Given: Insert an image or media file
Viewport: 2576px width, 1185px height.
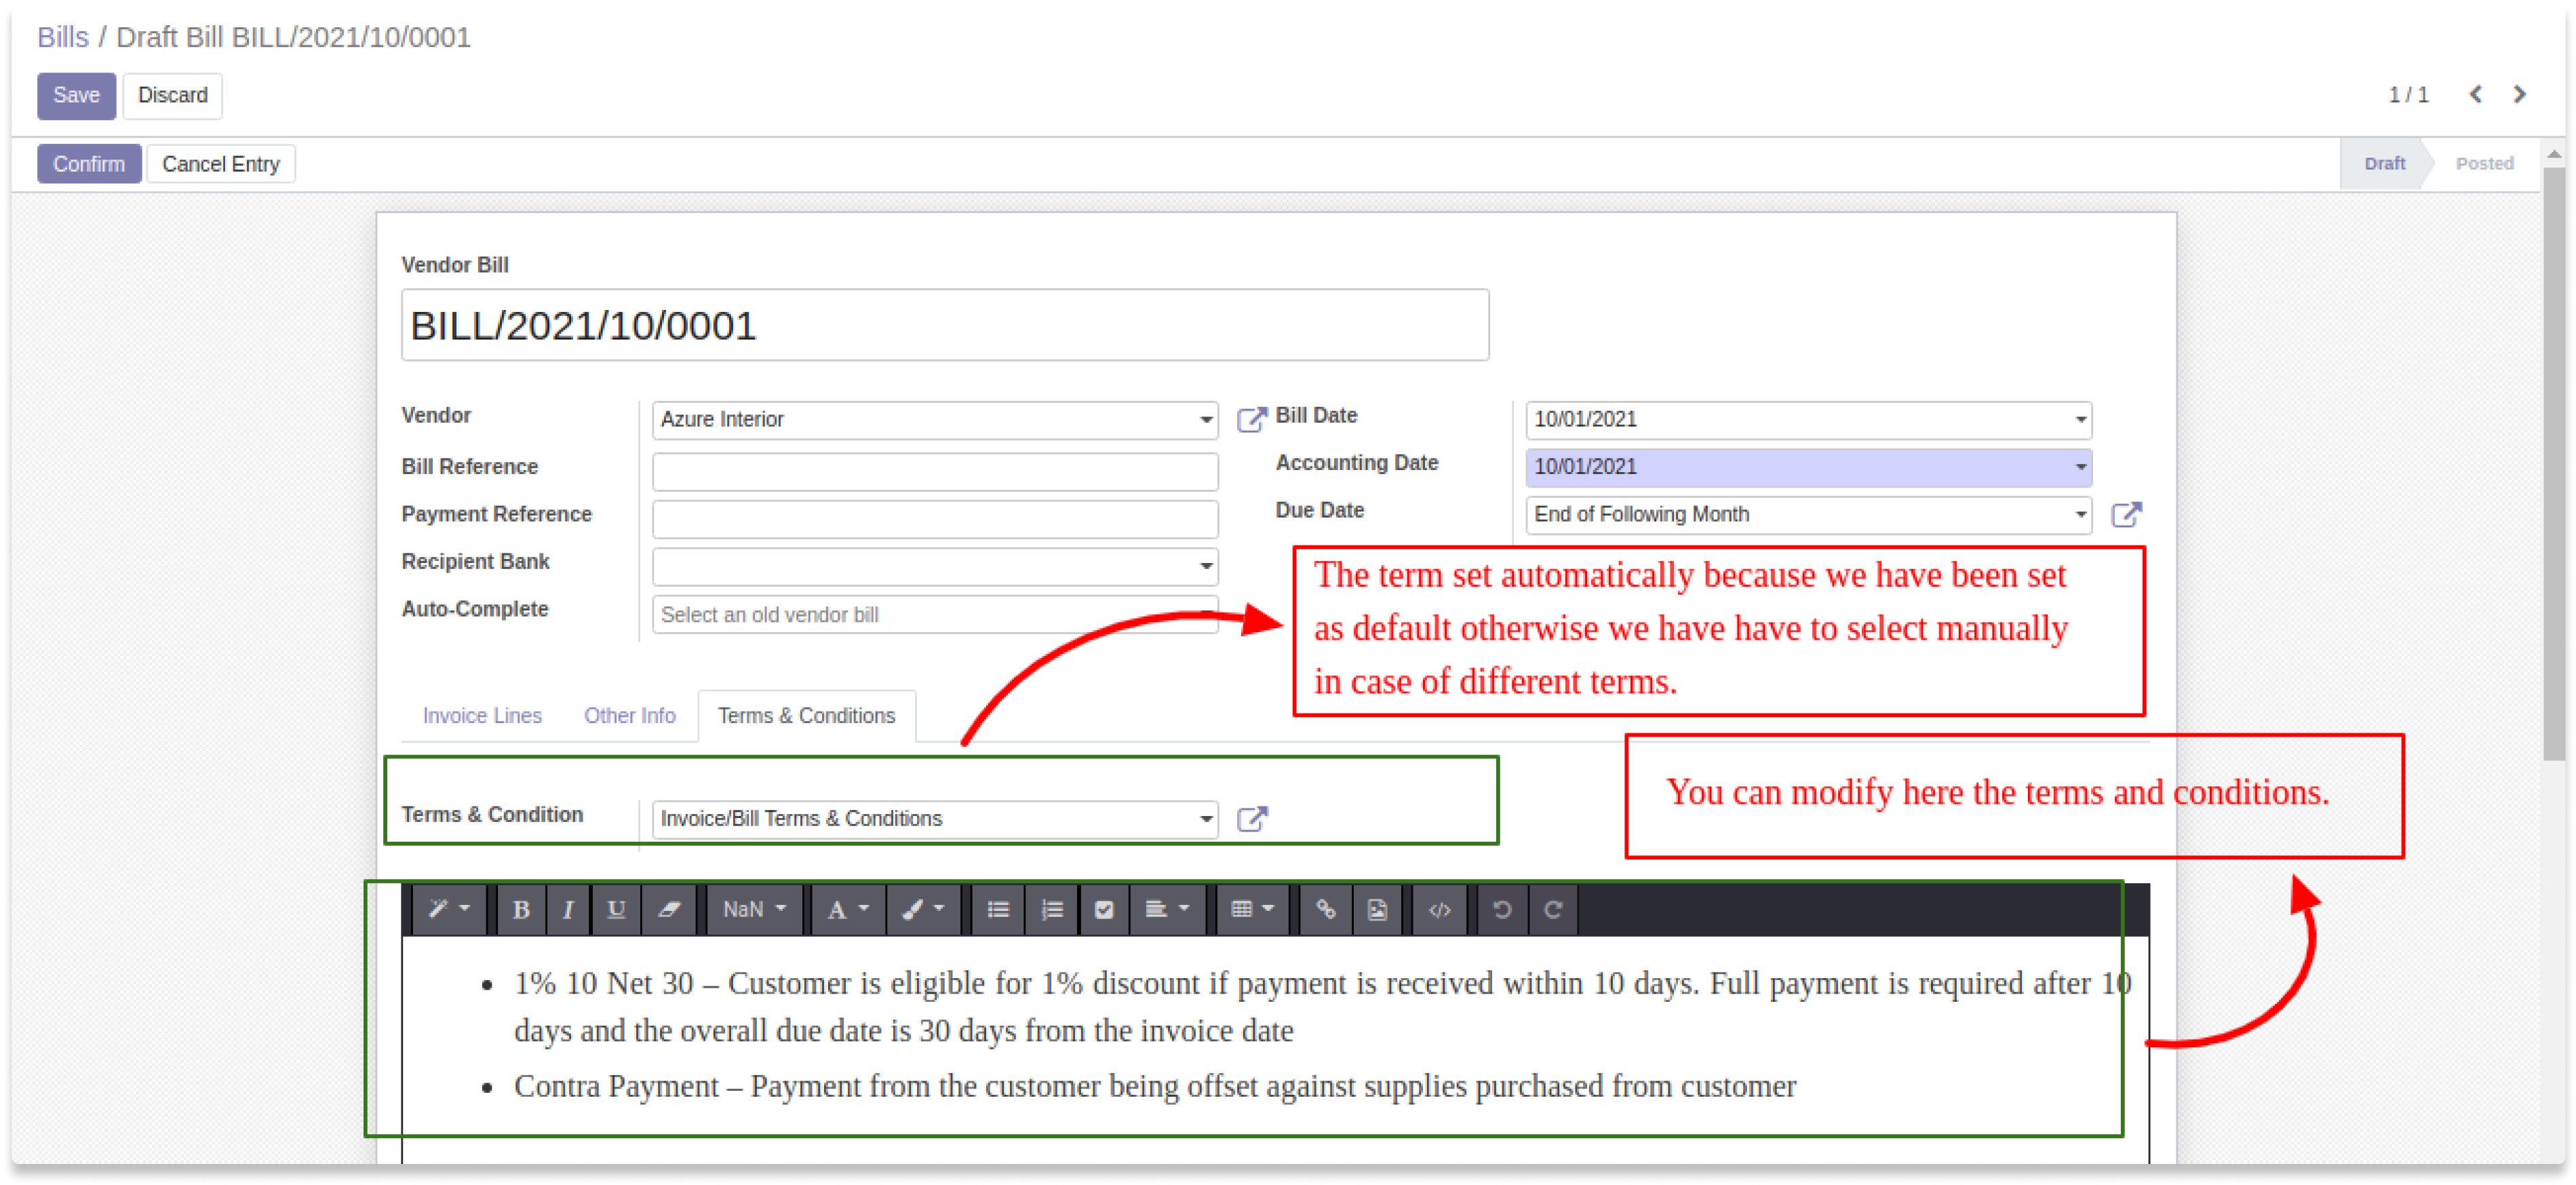Looking at the screenshot, I should (1377, 909).
